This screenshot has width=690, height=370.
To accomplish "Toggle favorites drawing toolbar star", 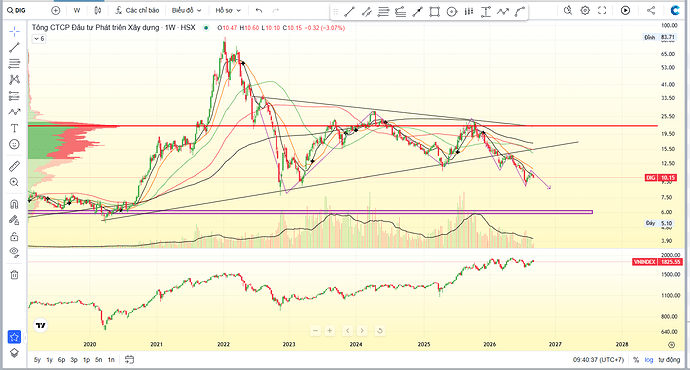I will [15, 337].
